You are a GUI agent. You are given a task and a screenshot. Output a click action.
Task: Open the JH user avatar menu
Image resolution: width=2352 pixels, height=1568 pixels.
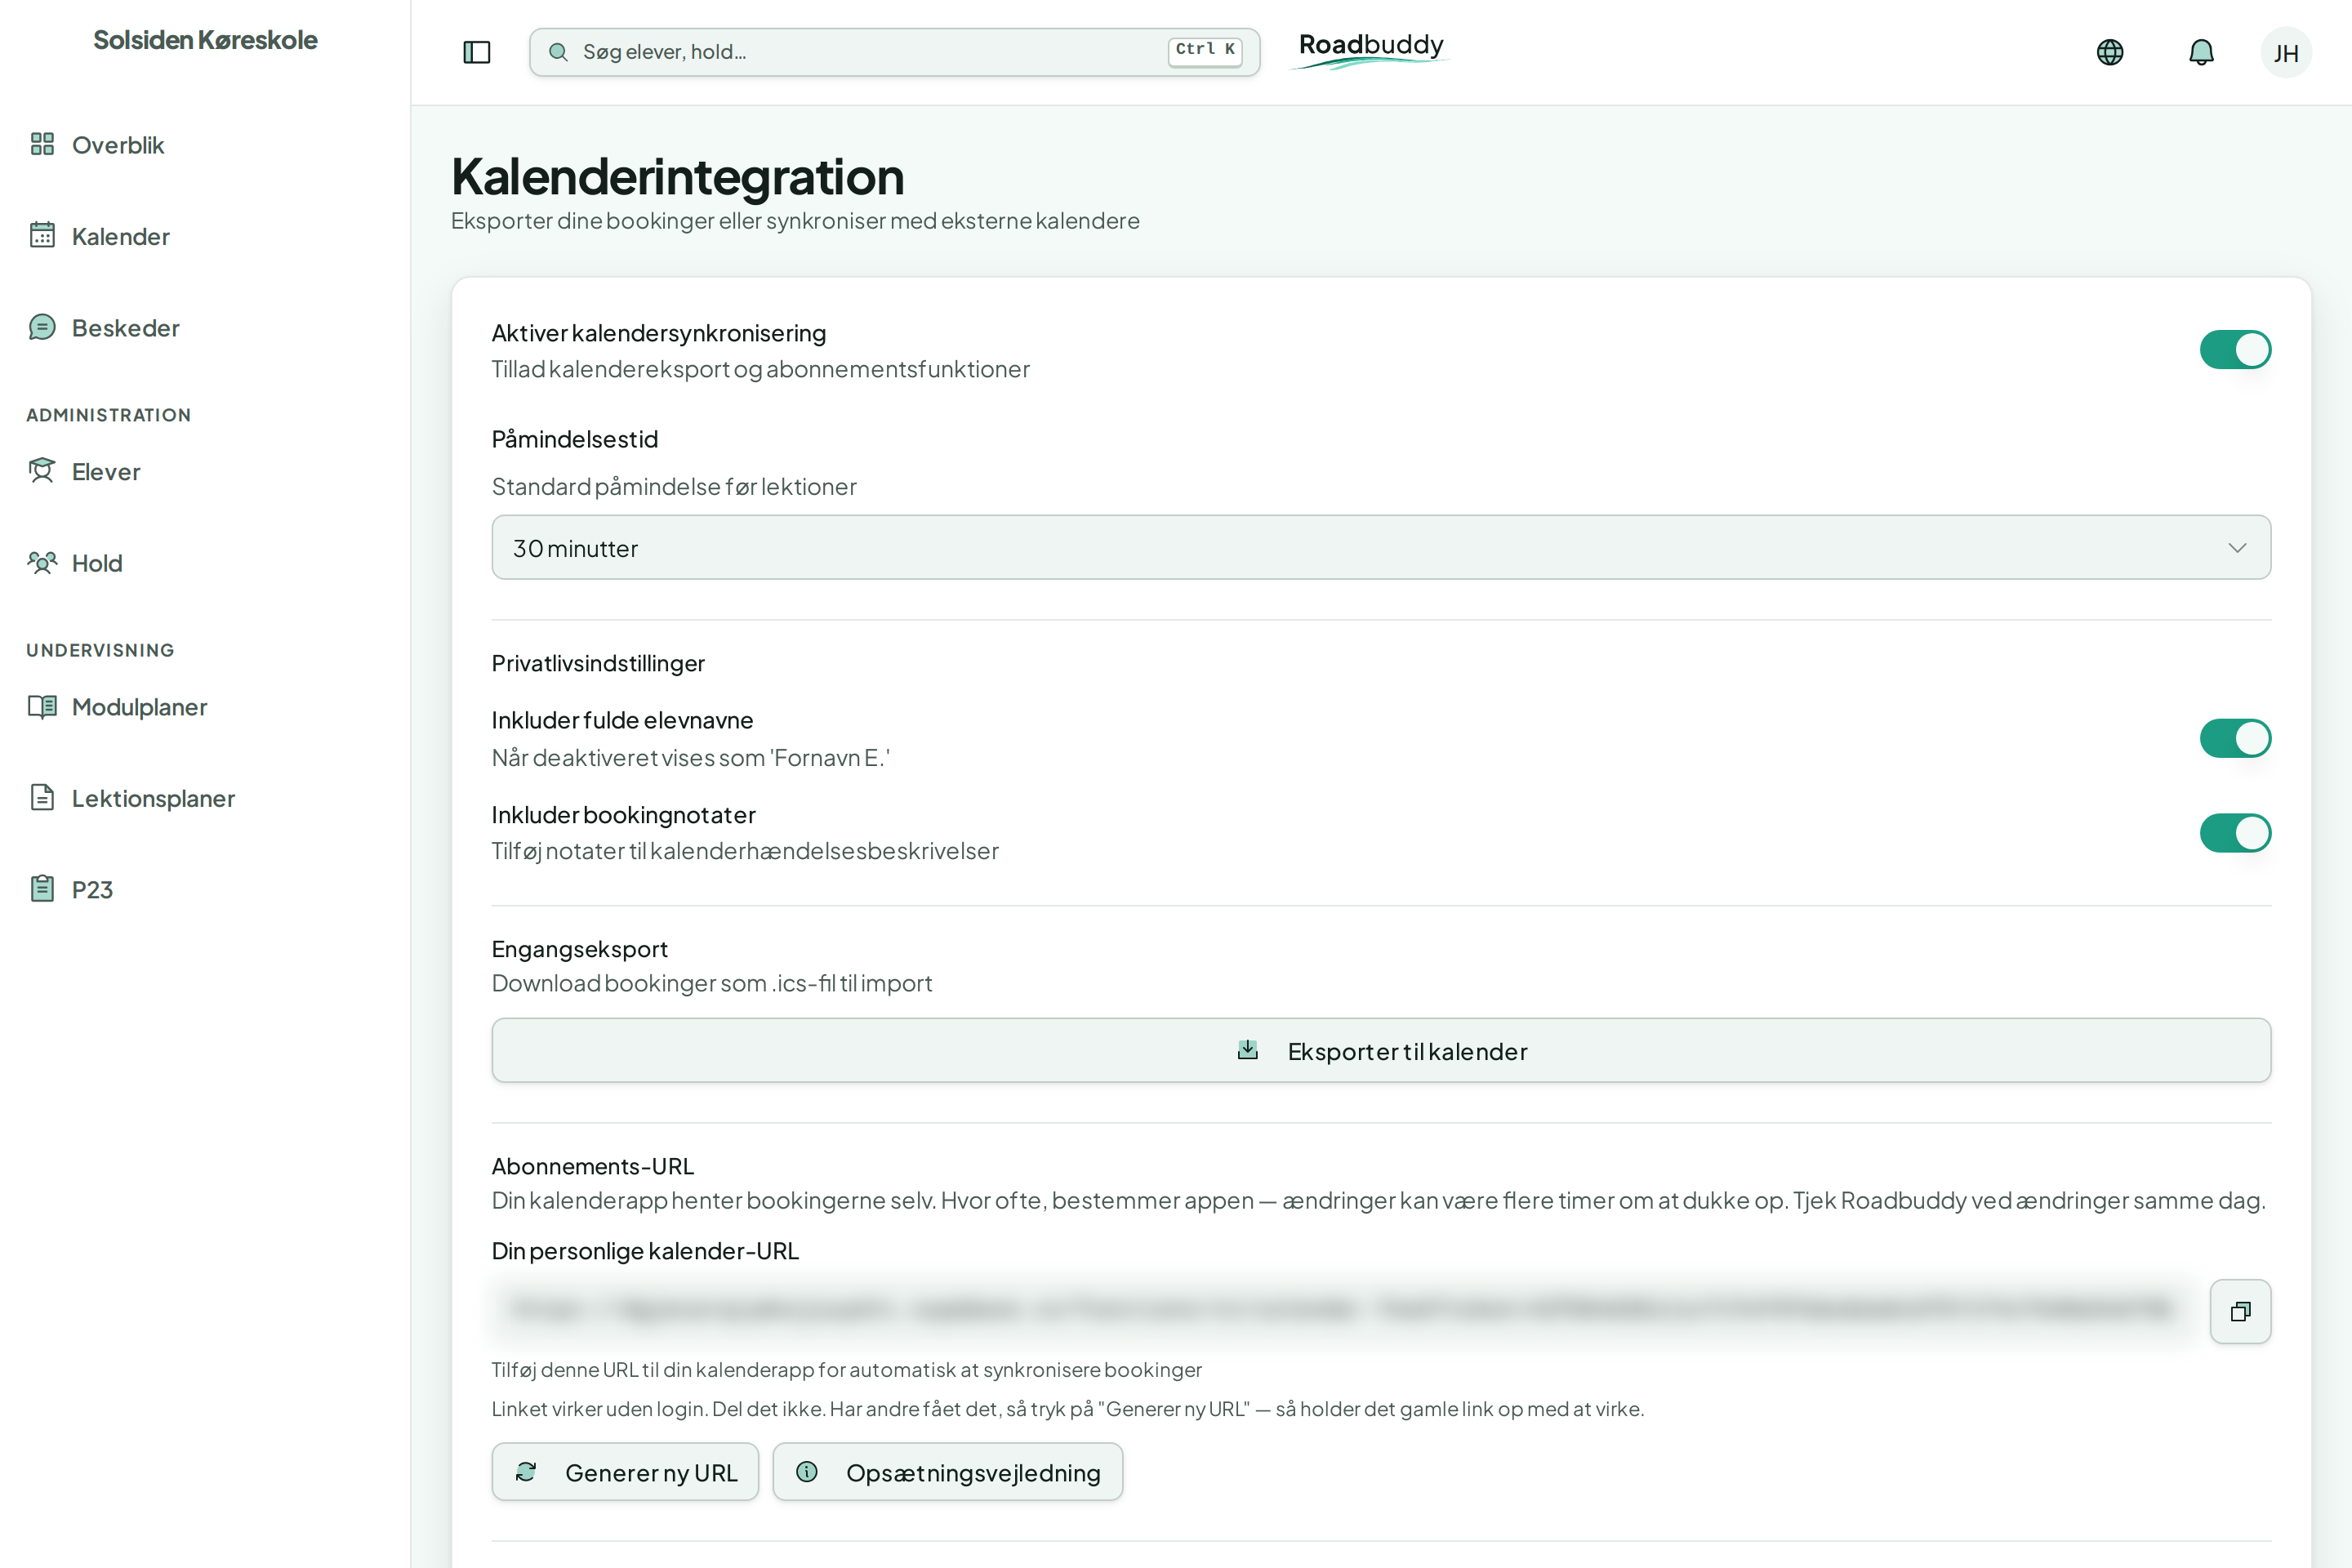[2286, 52]
